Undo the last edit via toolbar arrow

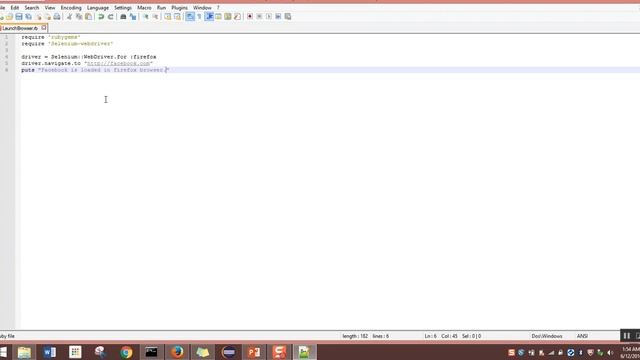click(x=101, y=17)
